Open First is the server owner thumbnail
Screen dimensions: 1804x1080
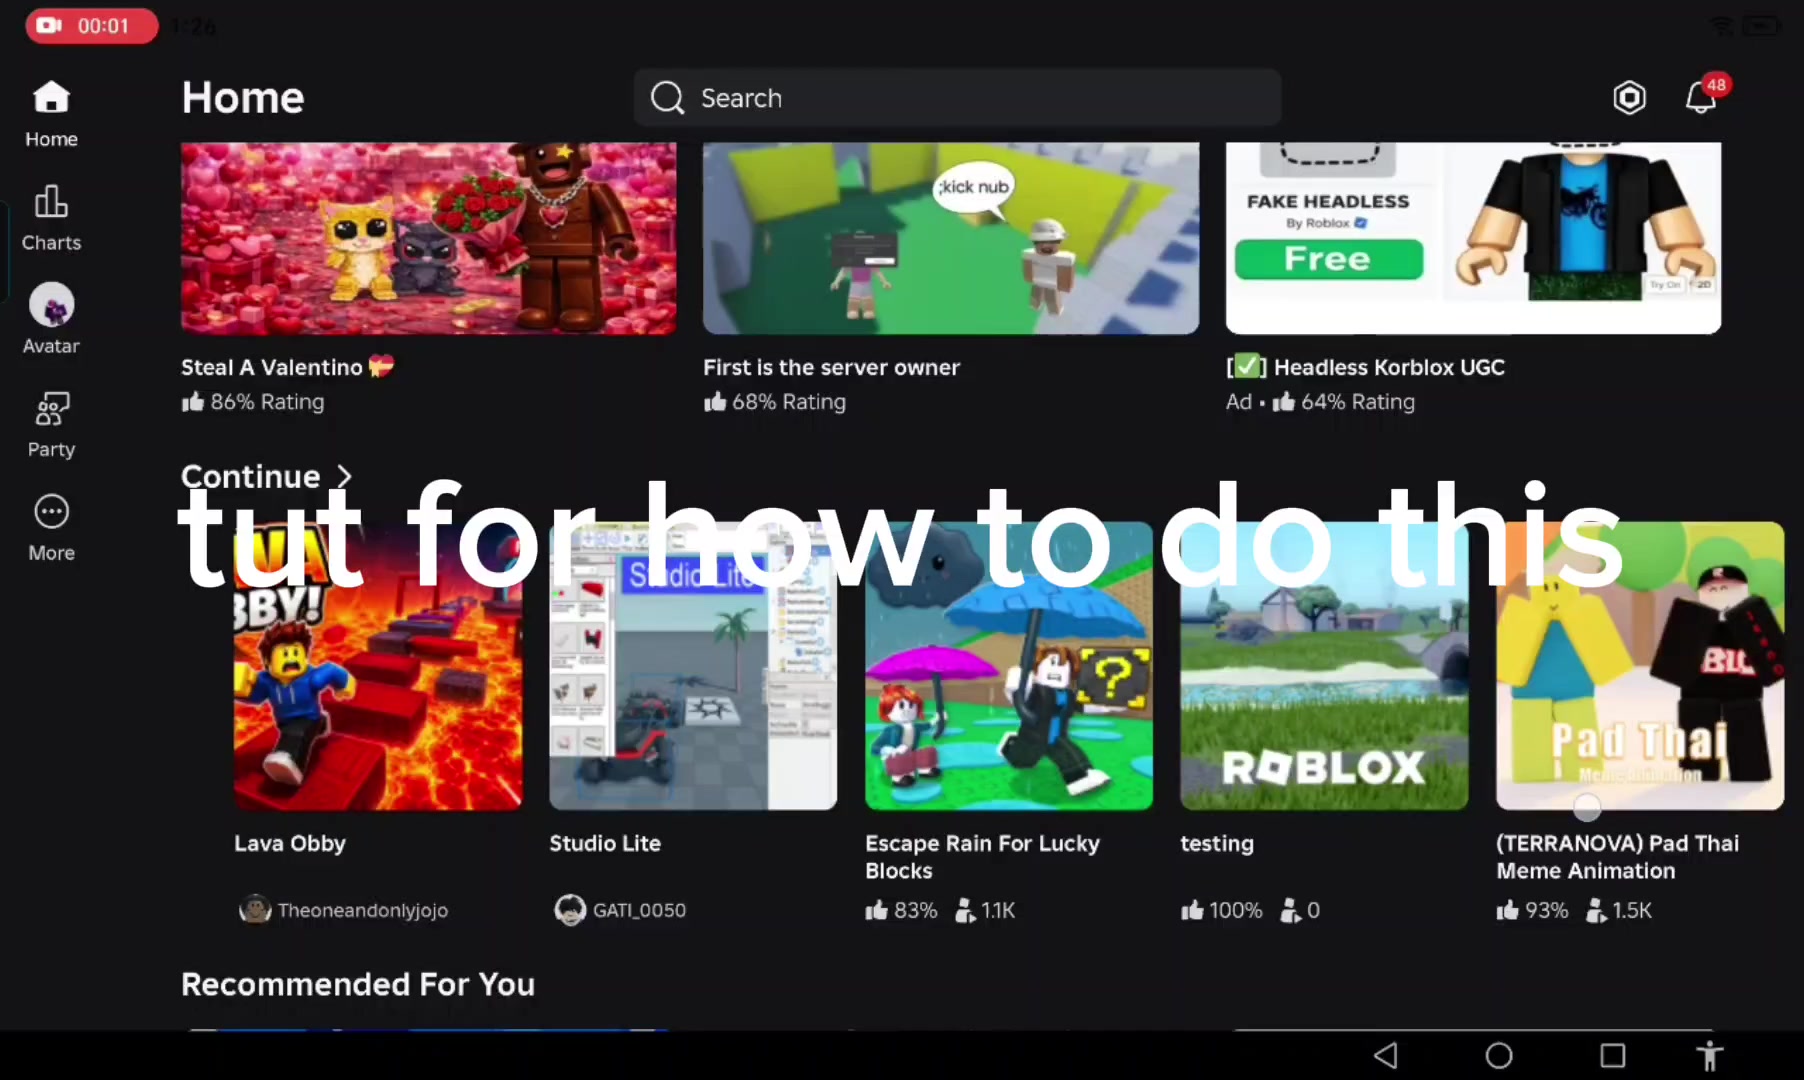pos(951,238)
